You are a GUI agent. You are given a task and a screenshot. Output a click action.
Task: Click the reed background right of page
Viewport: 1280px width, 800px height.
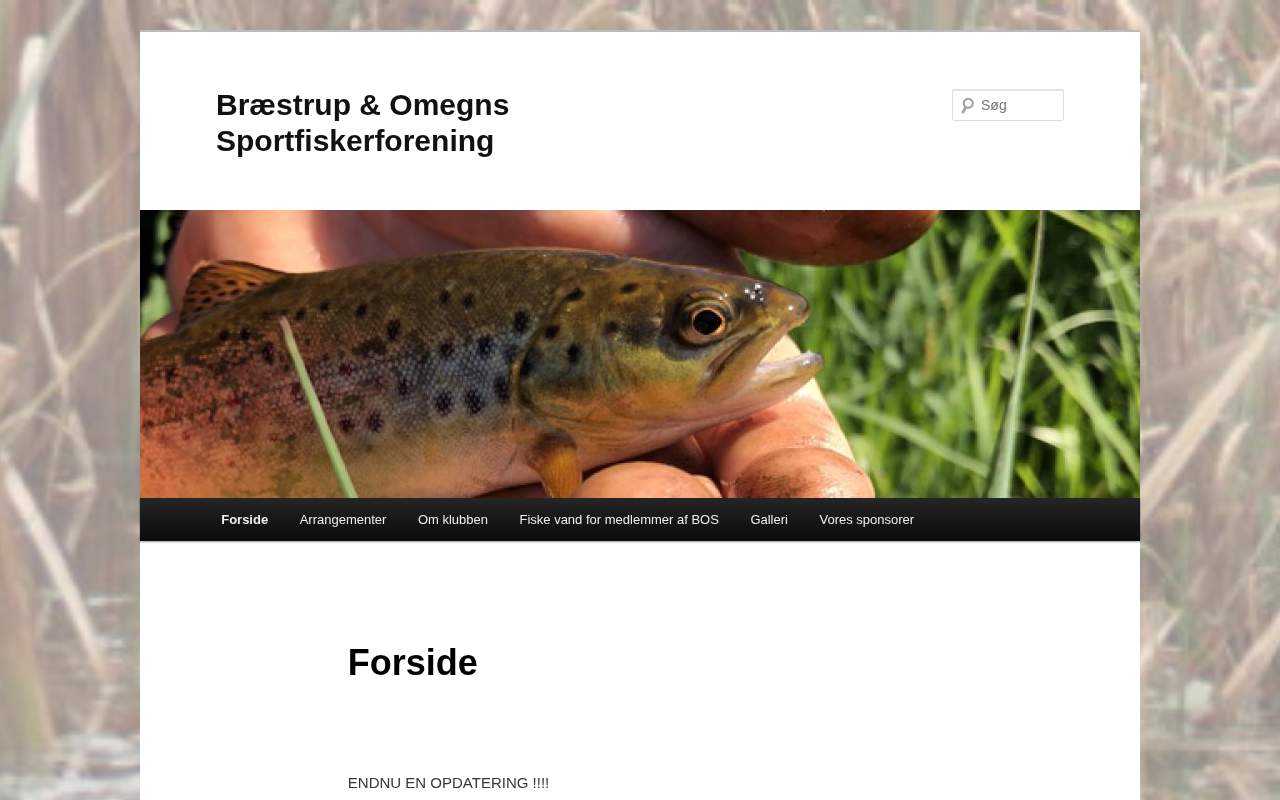(1210, 400)
